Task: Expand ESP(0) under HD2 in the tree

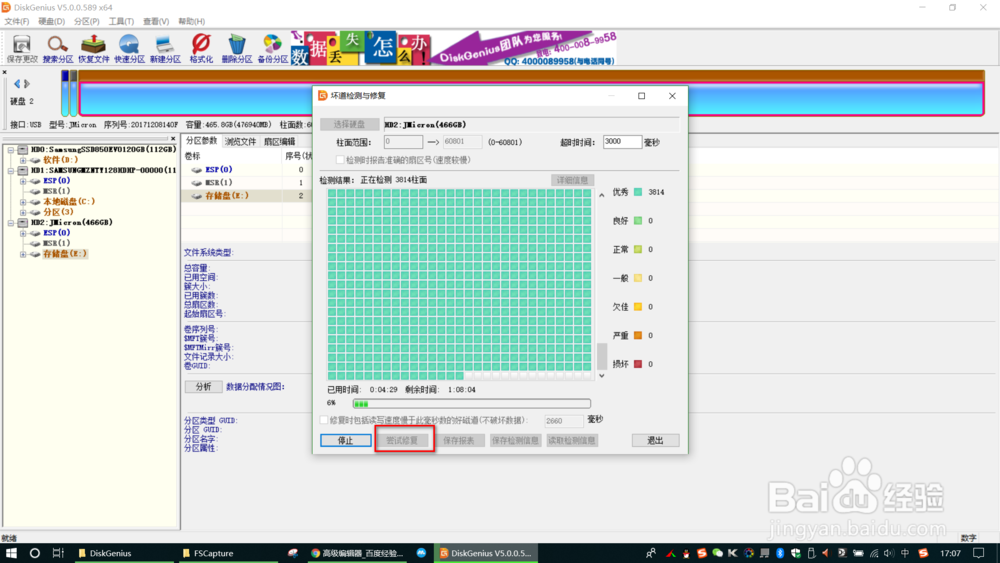Action: pyautogui.click(x=23, y=233)
